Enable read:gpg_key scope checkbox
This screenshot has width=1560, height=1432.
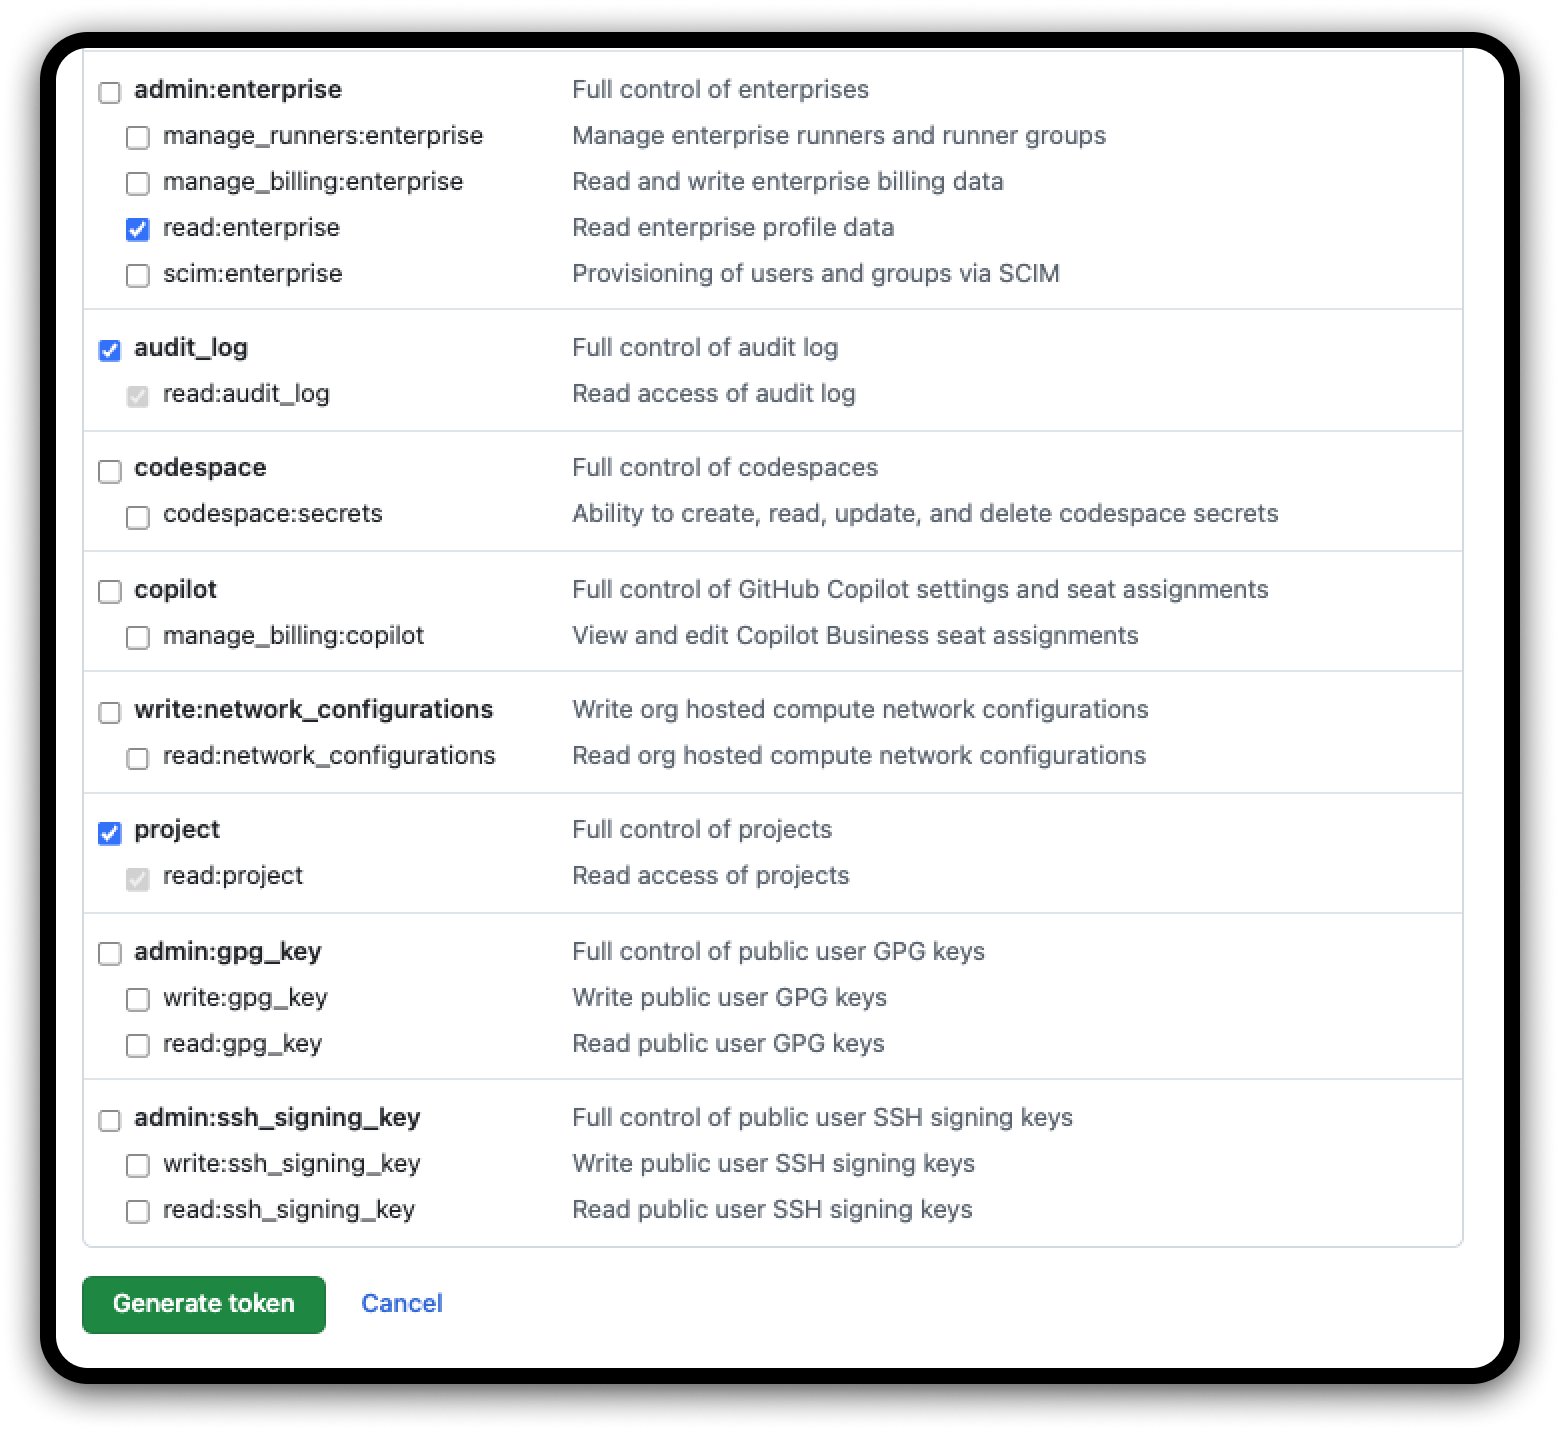pos(138,1045)
